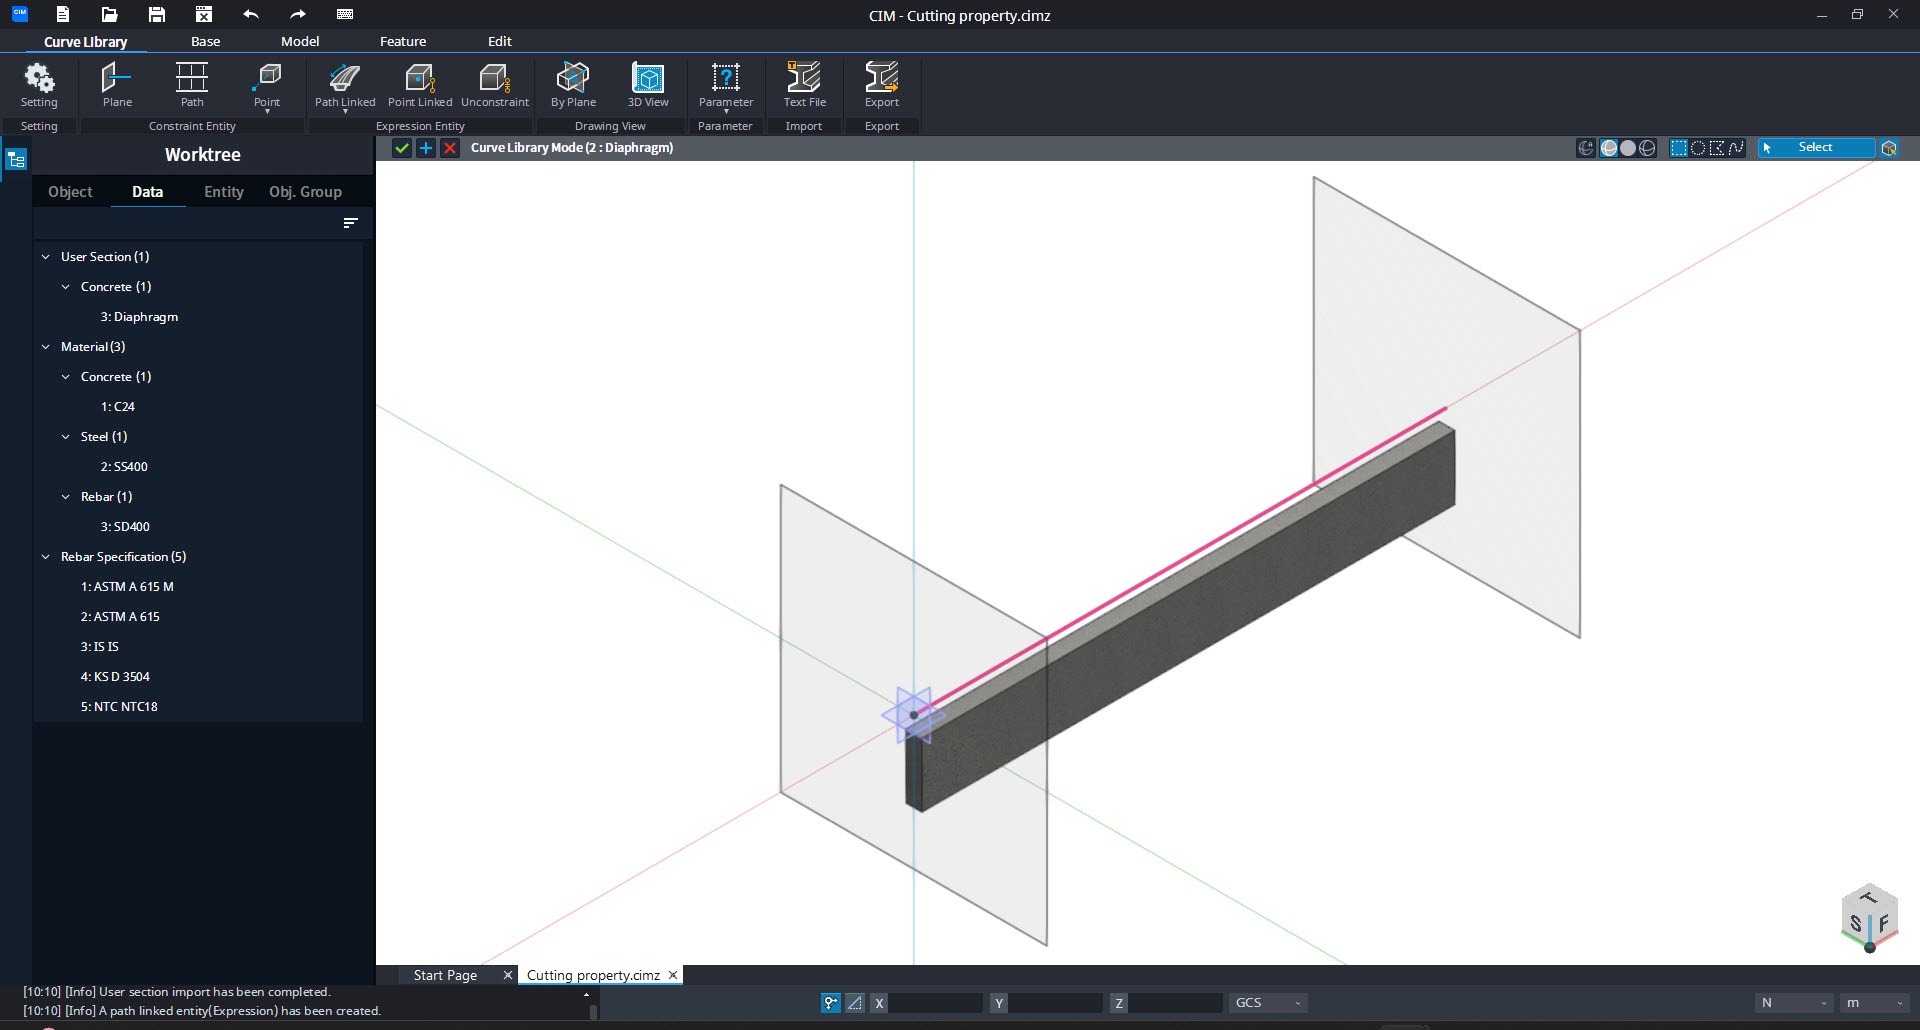Open the Worktree panel sidebar icon

click(16, 159)
